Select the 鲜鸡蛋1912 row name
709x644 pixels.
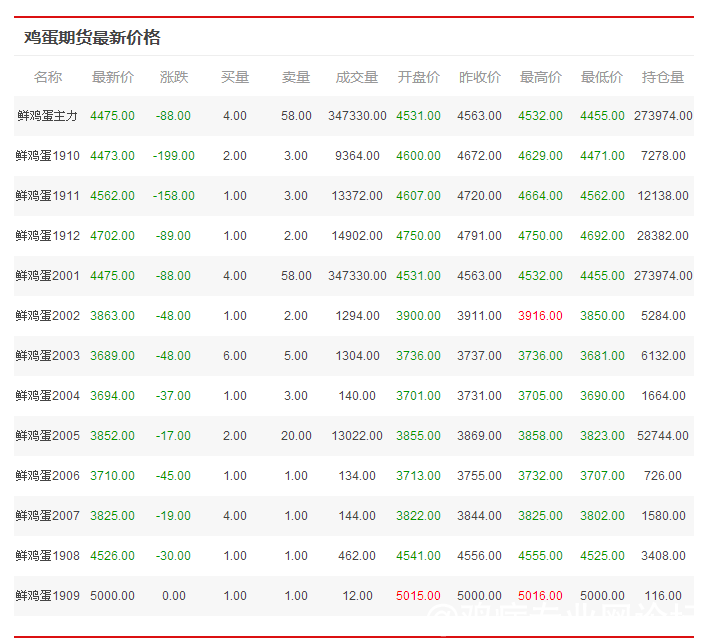tap(47, 236)
